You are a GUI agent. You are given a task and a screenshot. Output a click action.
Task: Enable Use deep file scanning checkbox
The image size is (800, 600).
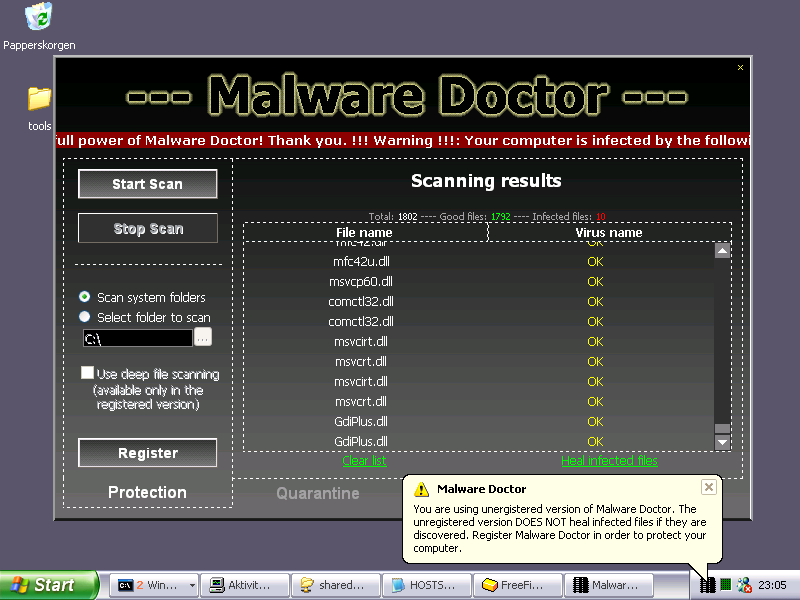pos(87,372)
